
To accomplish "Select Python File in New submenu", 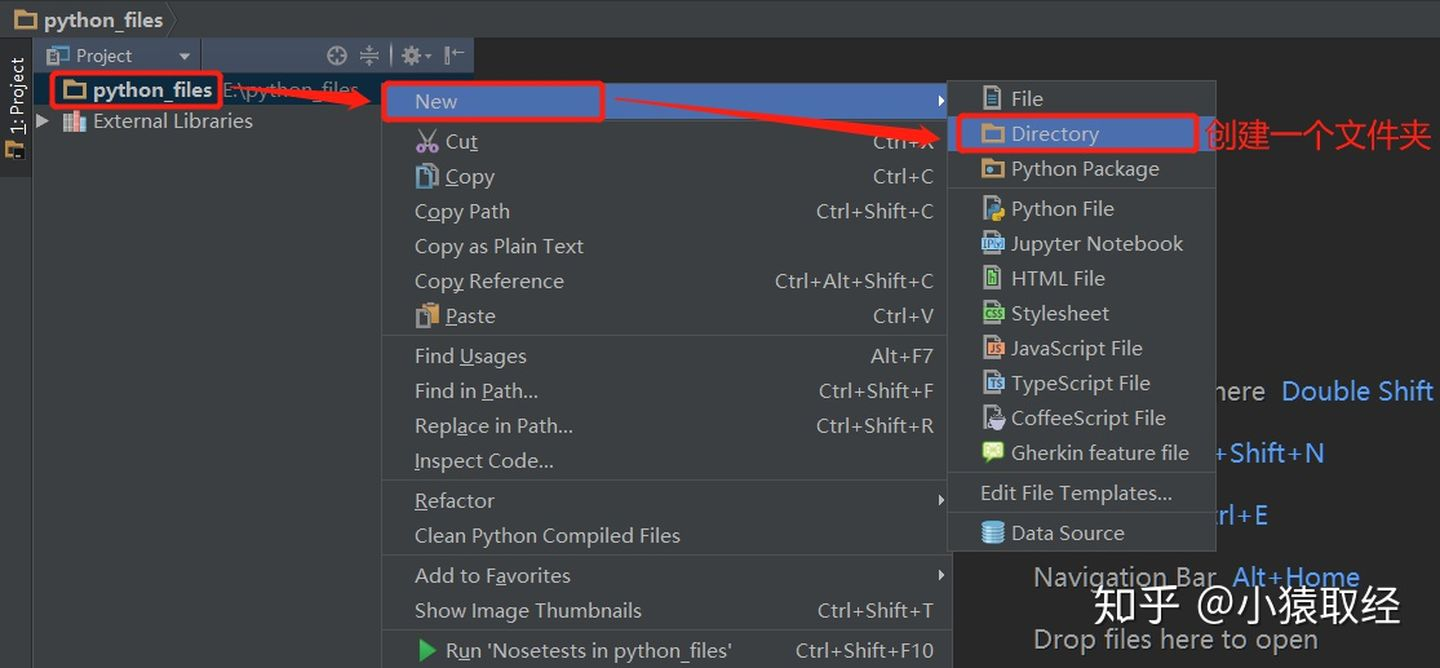I will click(1061, 209).
